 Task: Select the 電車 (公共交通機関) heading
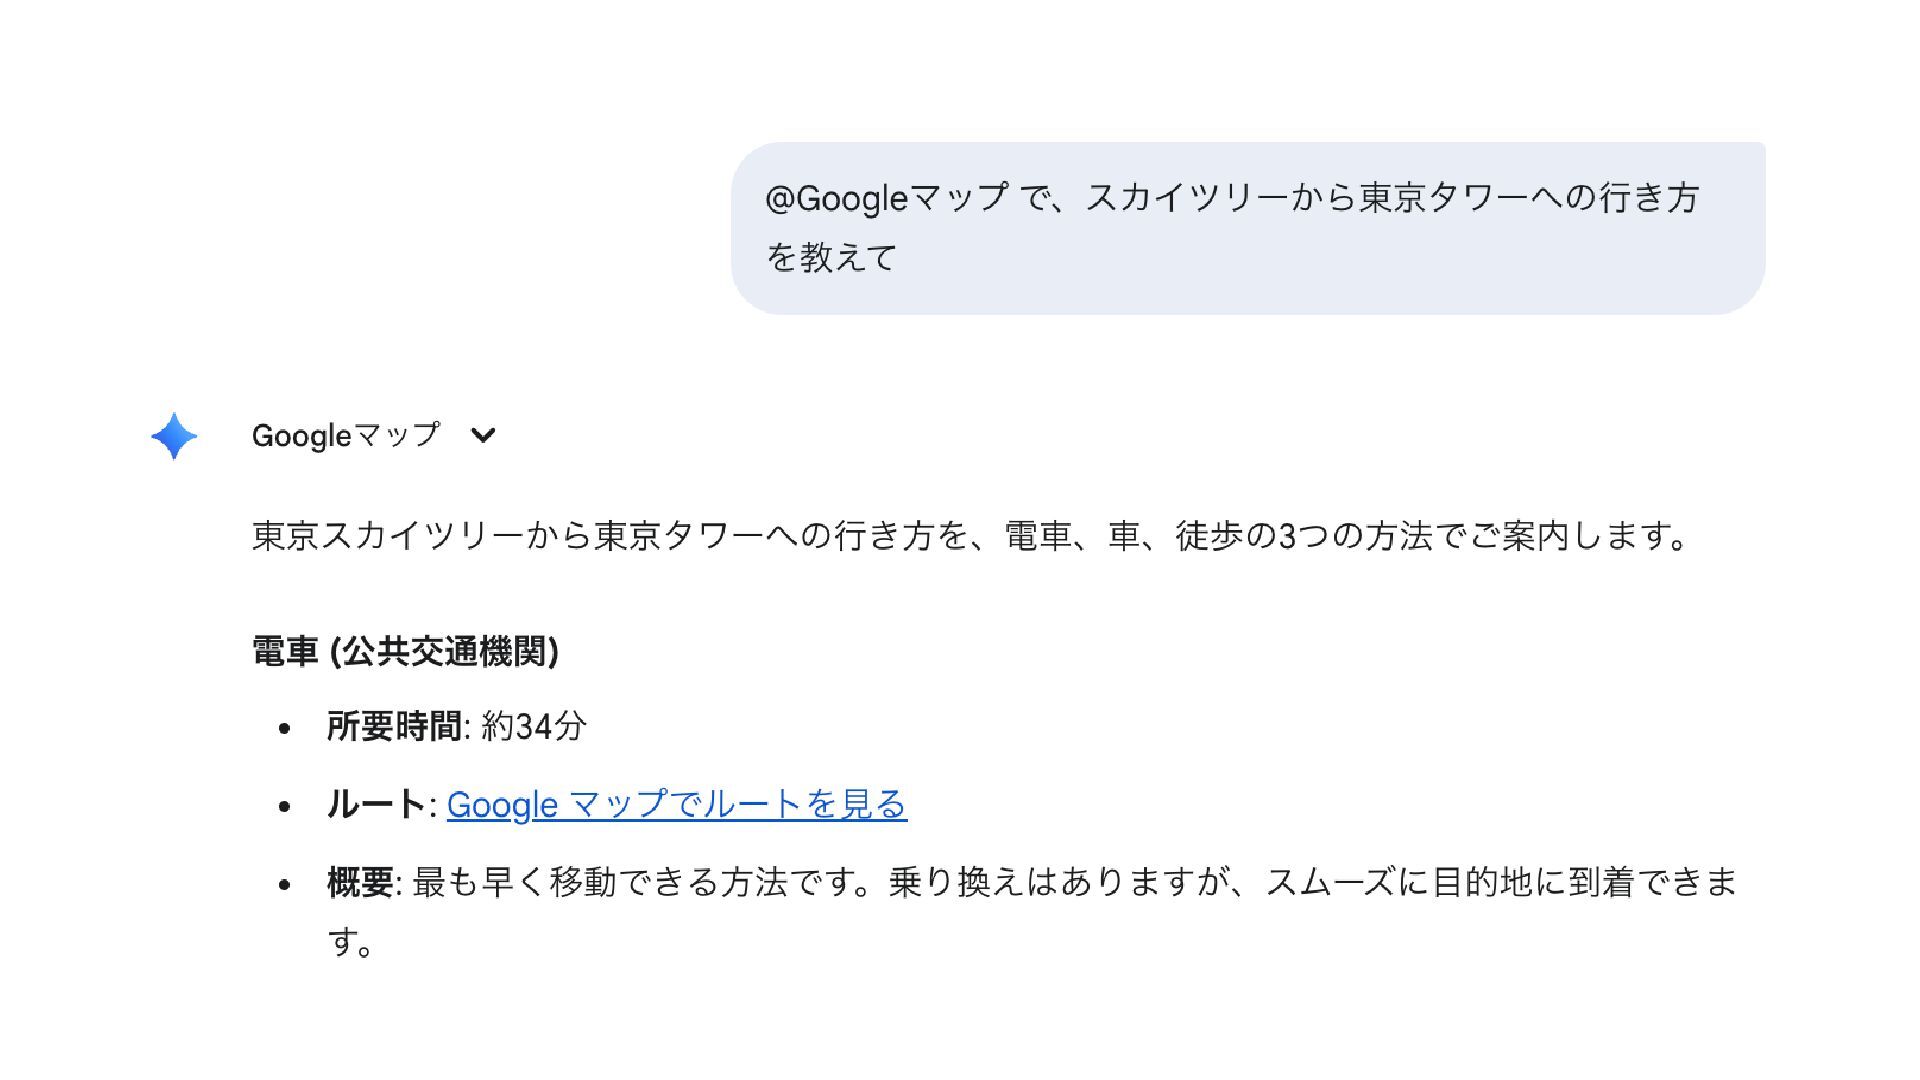pos(405,652)
